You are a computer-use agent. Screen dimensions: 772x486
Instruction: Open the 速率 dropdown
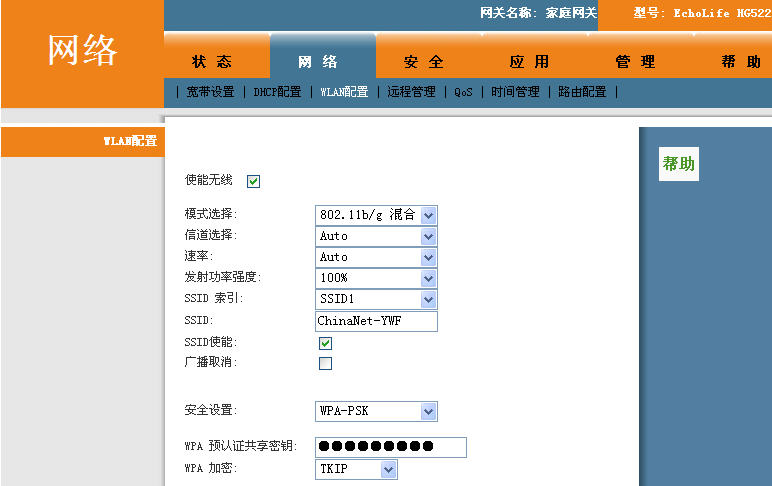[376, 257]
